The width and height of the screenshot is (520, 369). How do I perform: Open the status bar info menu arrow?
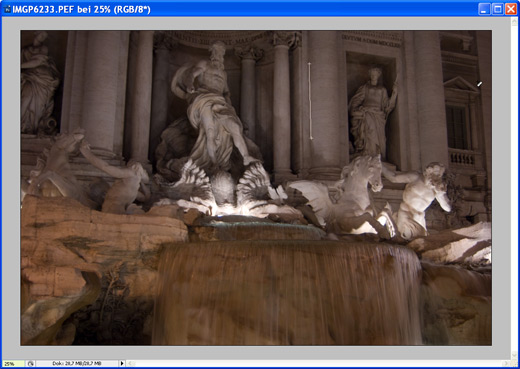click(122, 363)
